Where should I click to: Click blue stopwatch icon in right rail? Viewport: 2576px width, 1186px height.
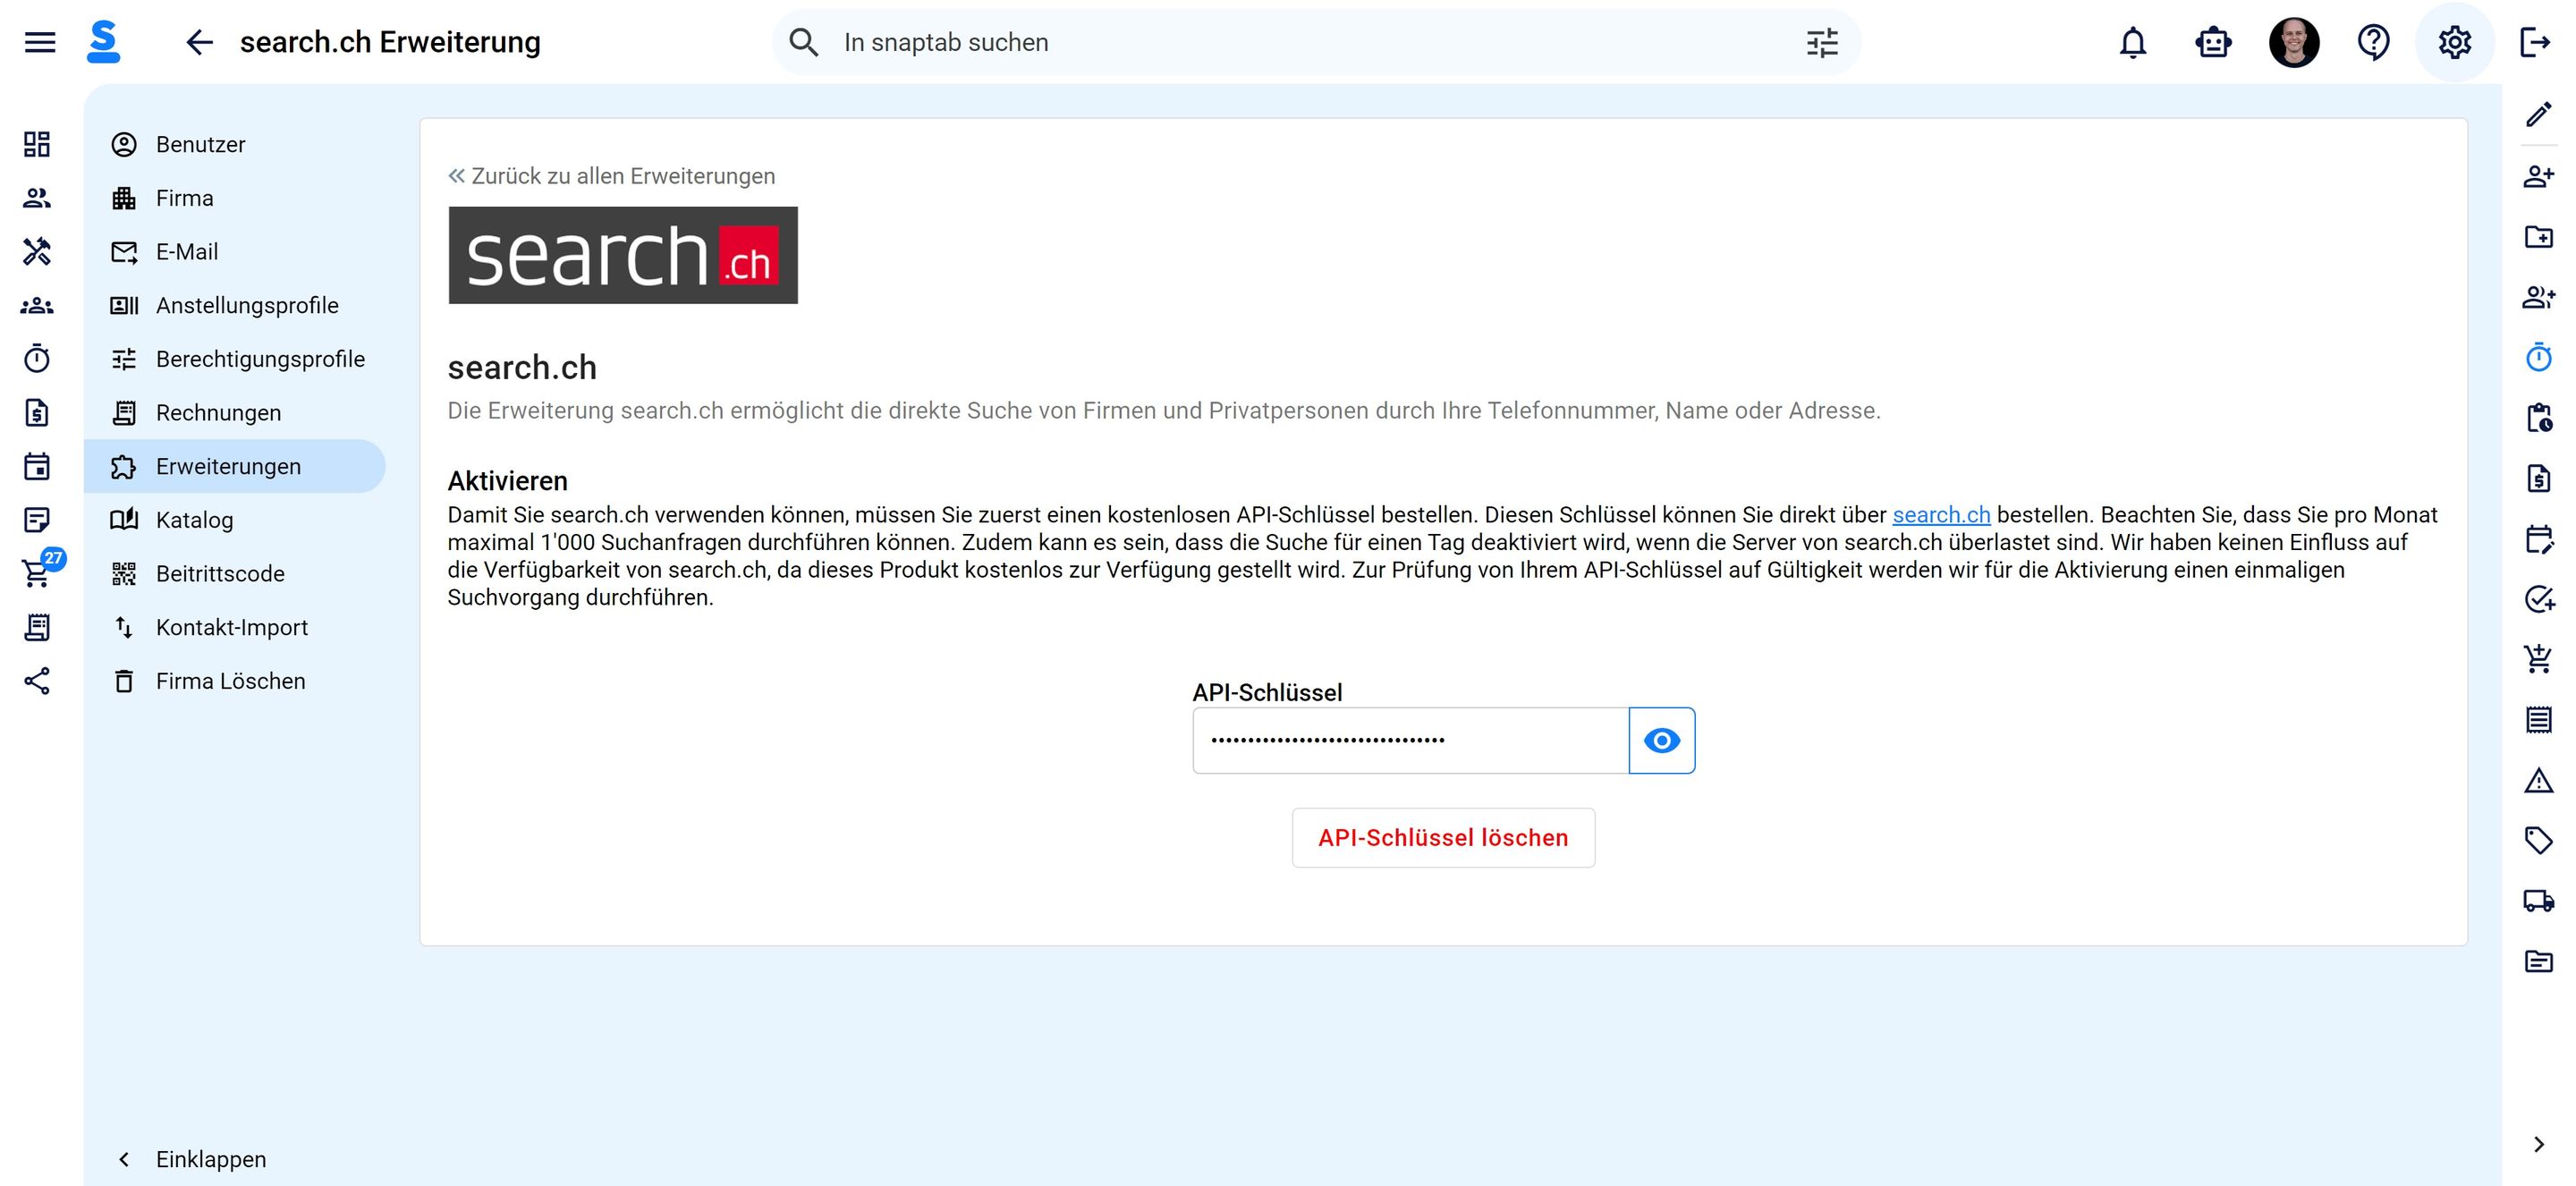point(2538,356)
